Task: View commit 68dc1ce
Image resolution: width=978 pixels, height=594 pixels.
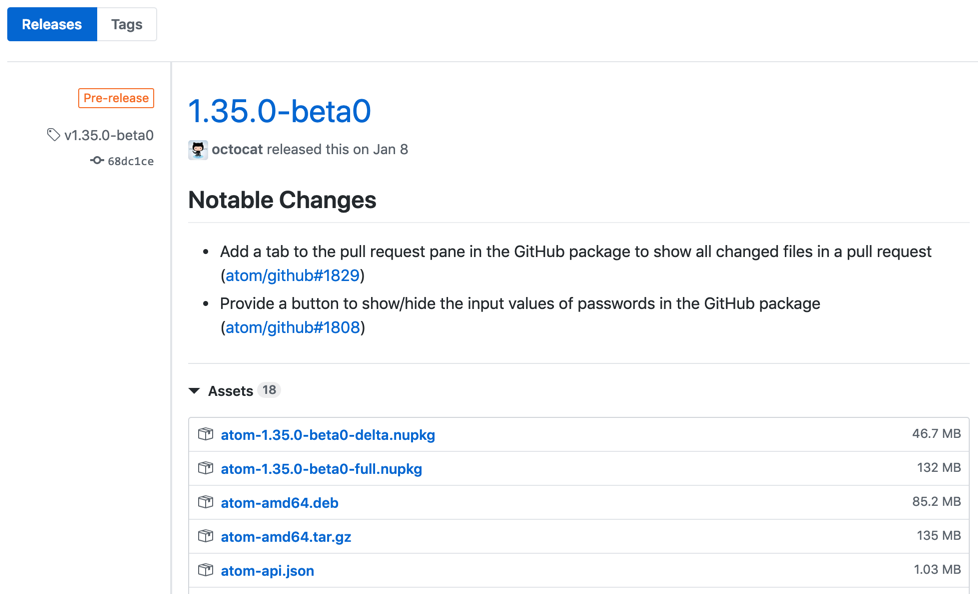Action: click(130, 161)
